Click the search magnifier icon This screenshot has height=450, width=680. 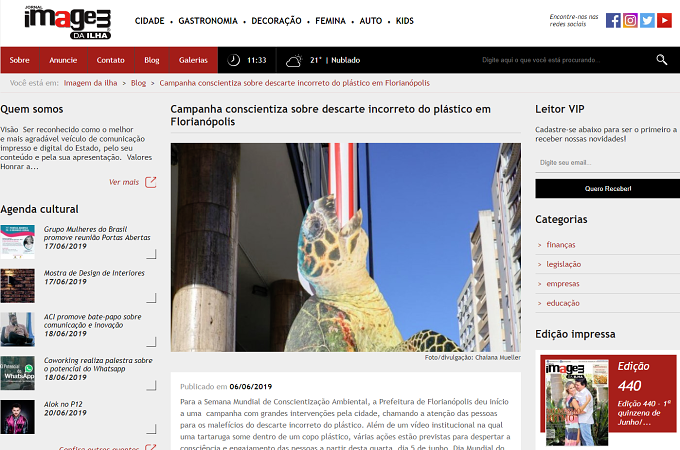coord(661,60)
